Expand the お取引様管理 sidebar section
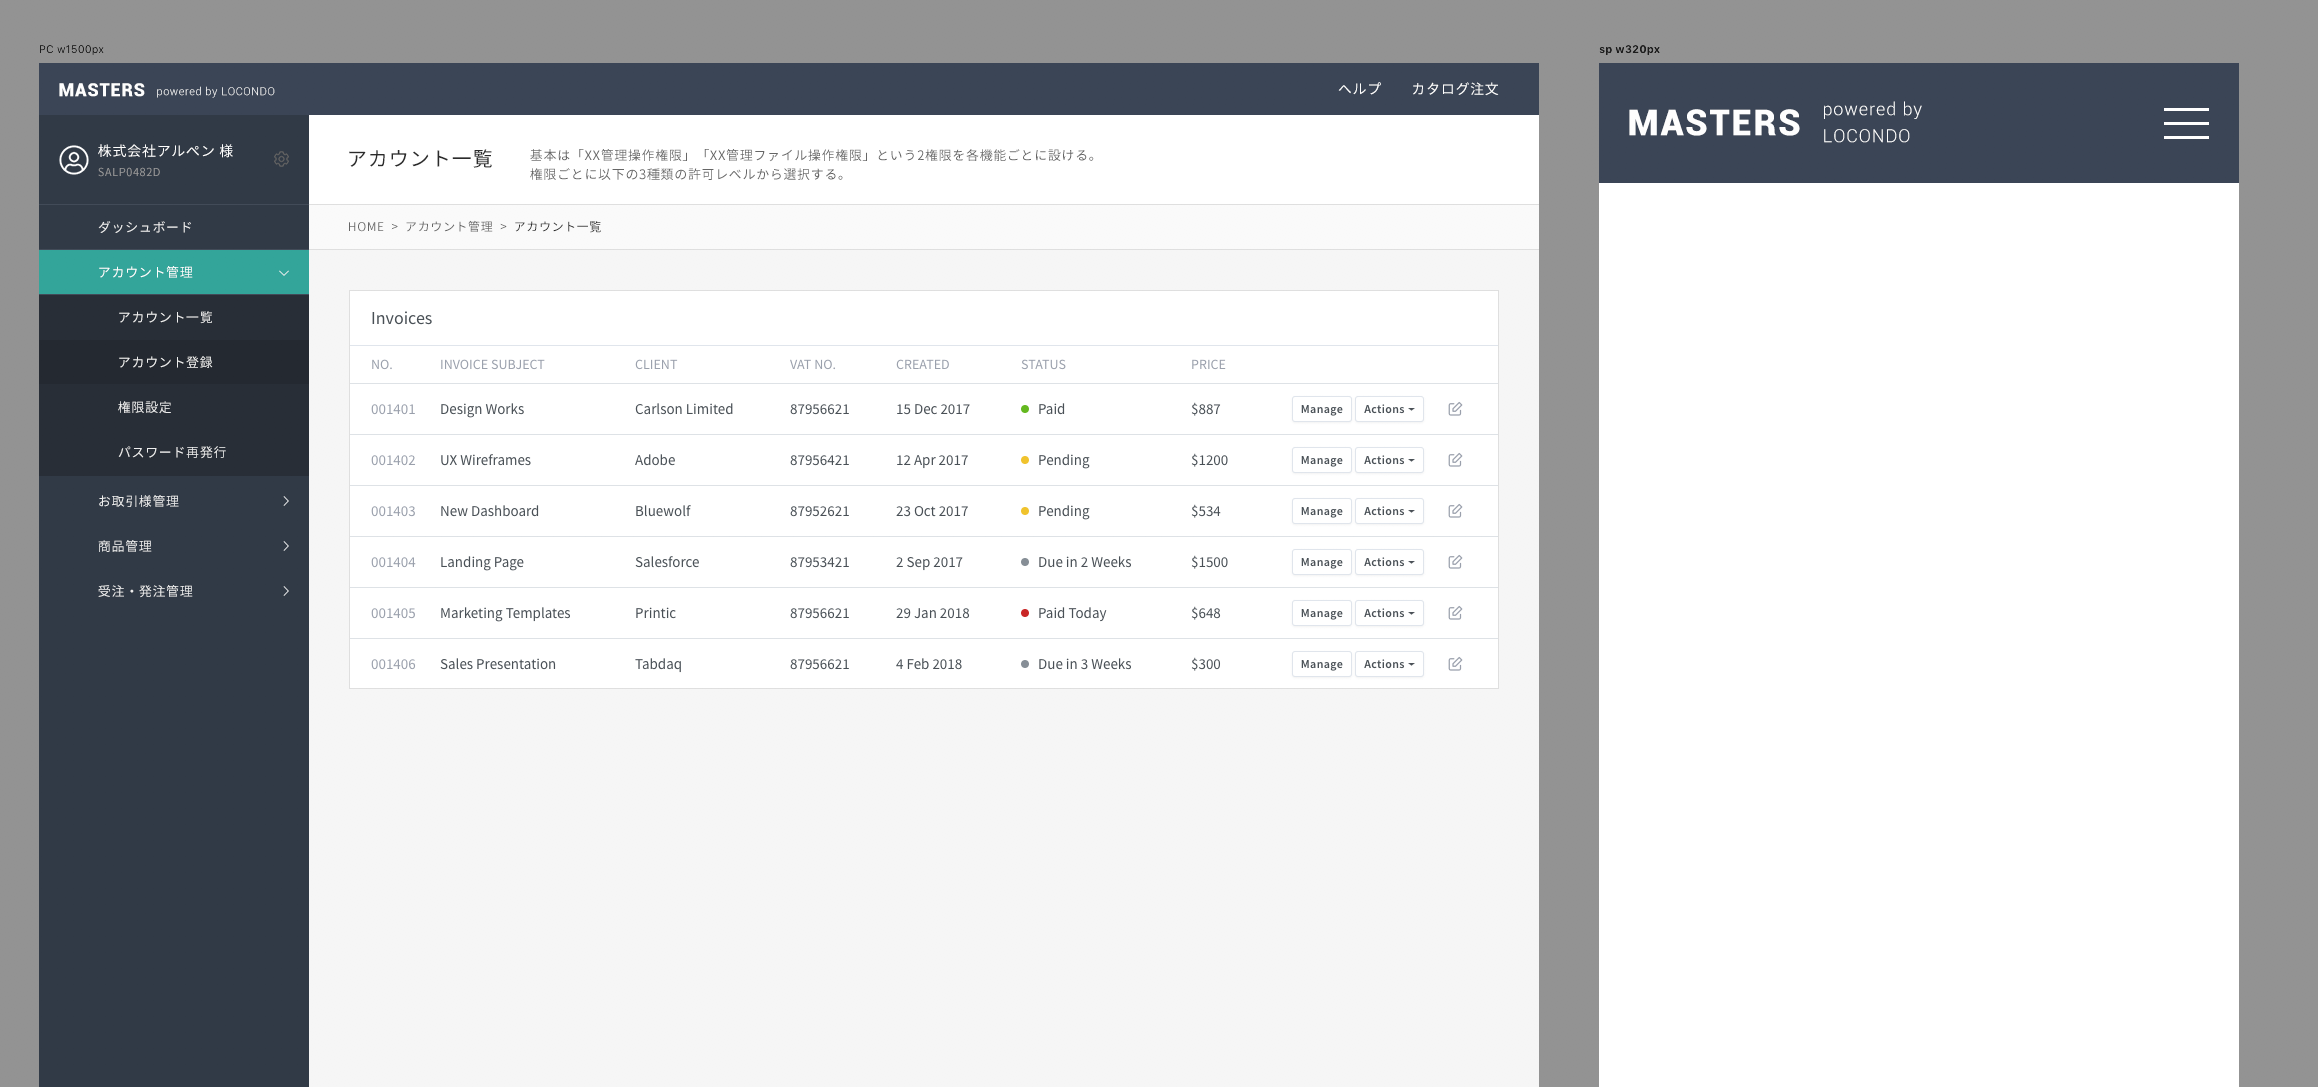Screen dimensions: 2318x1087 click(286, 501)
